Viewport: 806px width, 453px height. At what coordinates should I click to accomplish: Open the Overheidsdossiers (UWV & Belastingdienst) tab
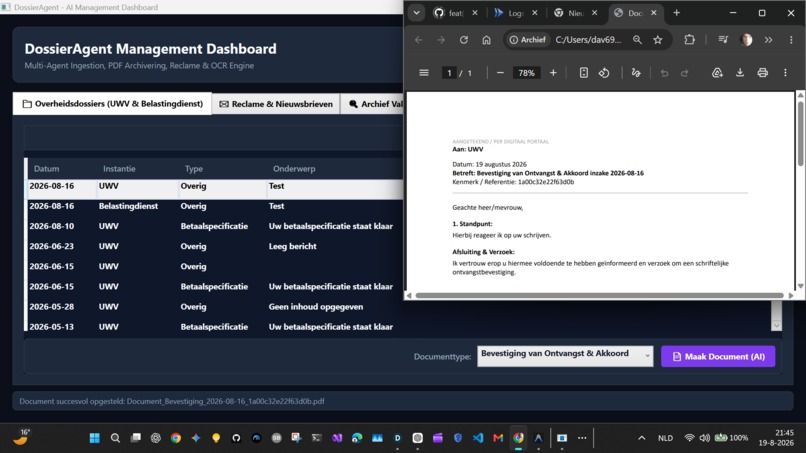click(112, 103)
